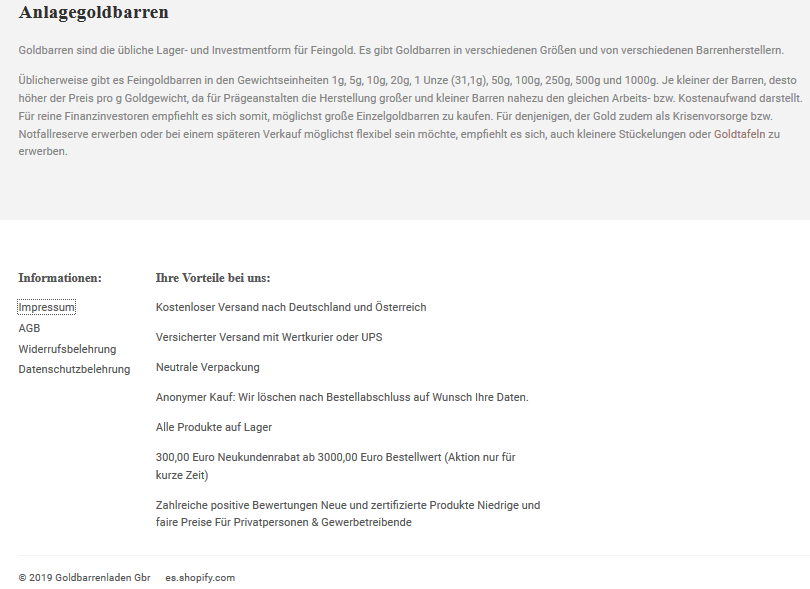The image size is (810, 589).
Task: Click the '300,00 Euro Neukundenrabat' offer text
Action: click(x=335, y=457)
